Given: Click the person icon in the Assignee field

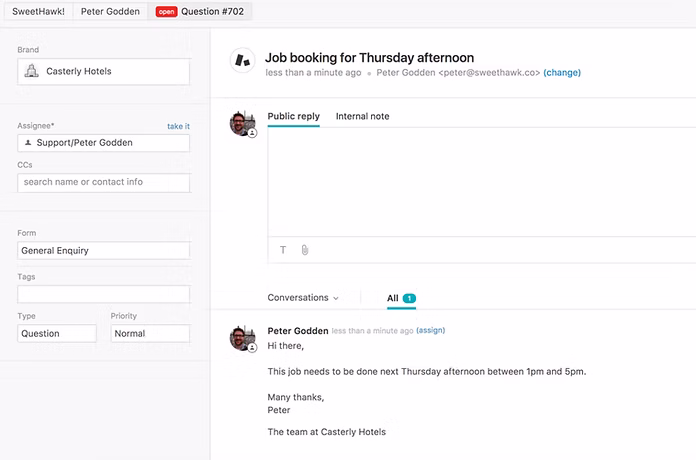Looking at the screenshot, I should pos(28,143).
